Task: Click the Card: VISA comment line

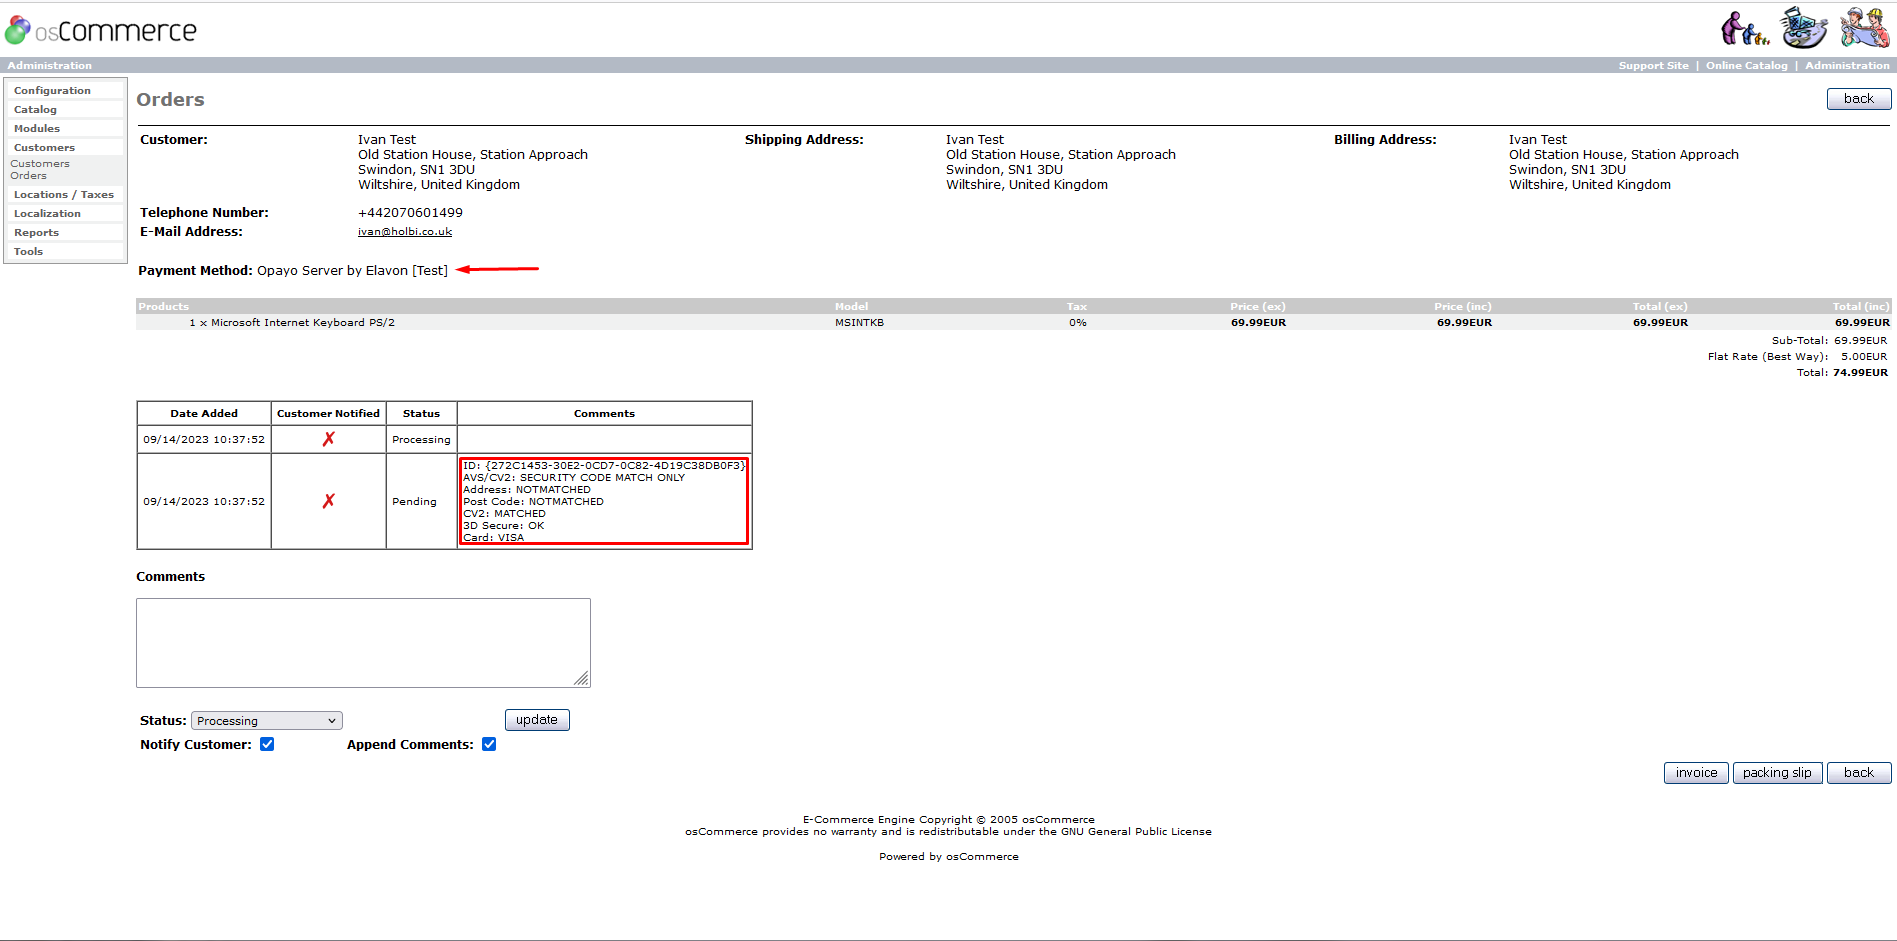Action: [x=493, y=538]
